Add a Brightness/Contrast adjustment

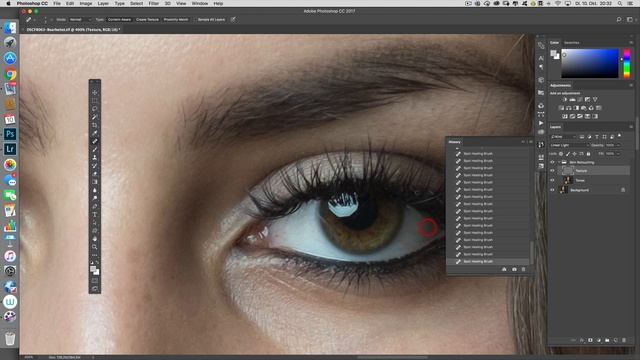pyautogui.click(x=565, y=99)
